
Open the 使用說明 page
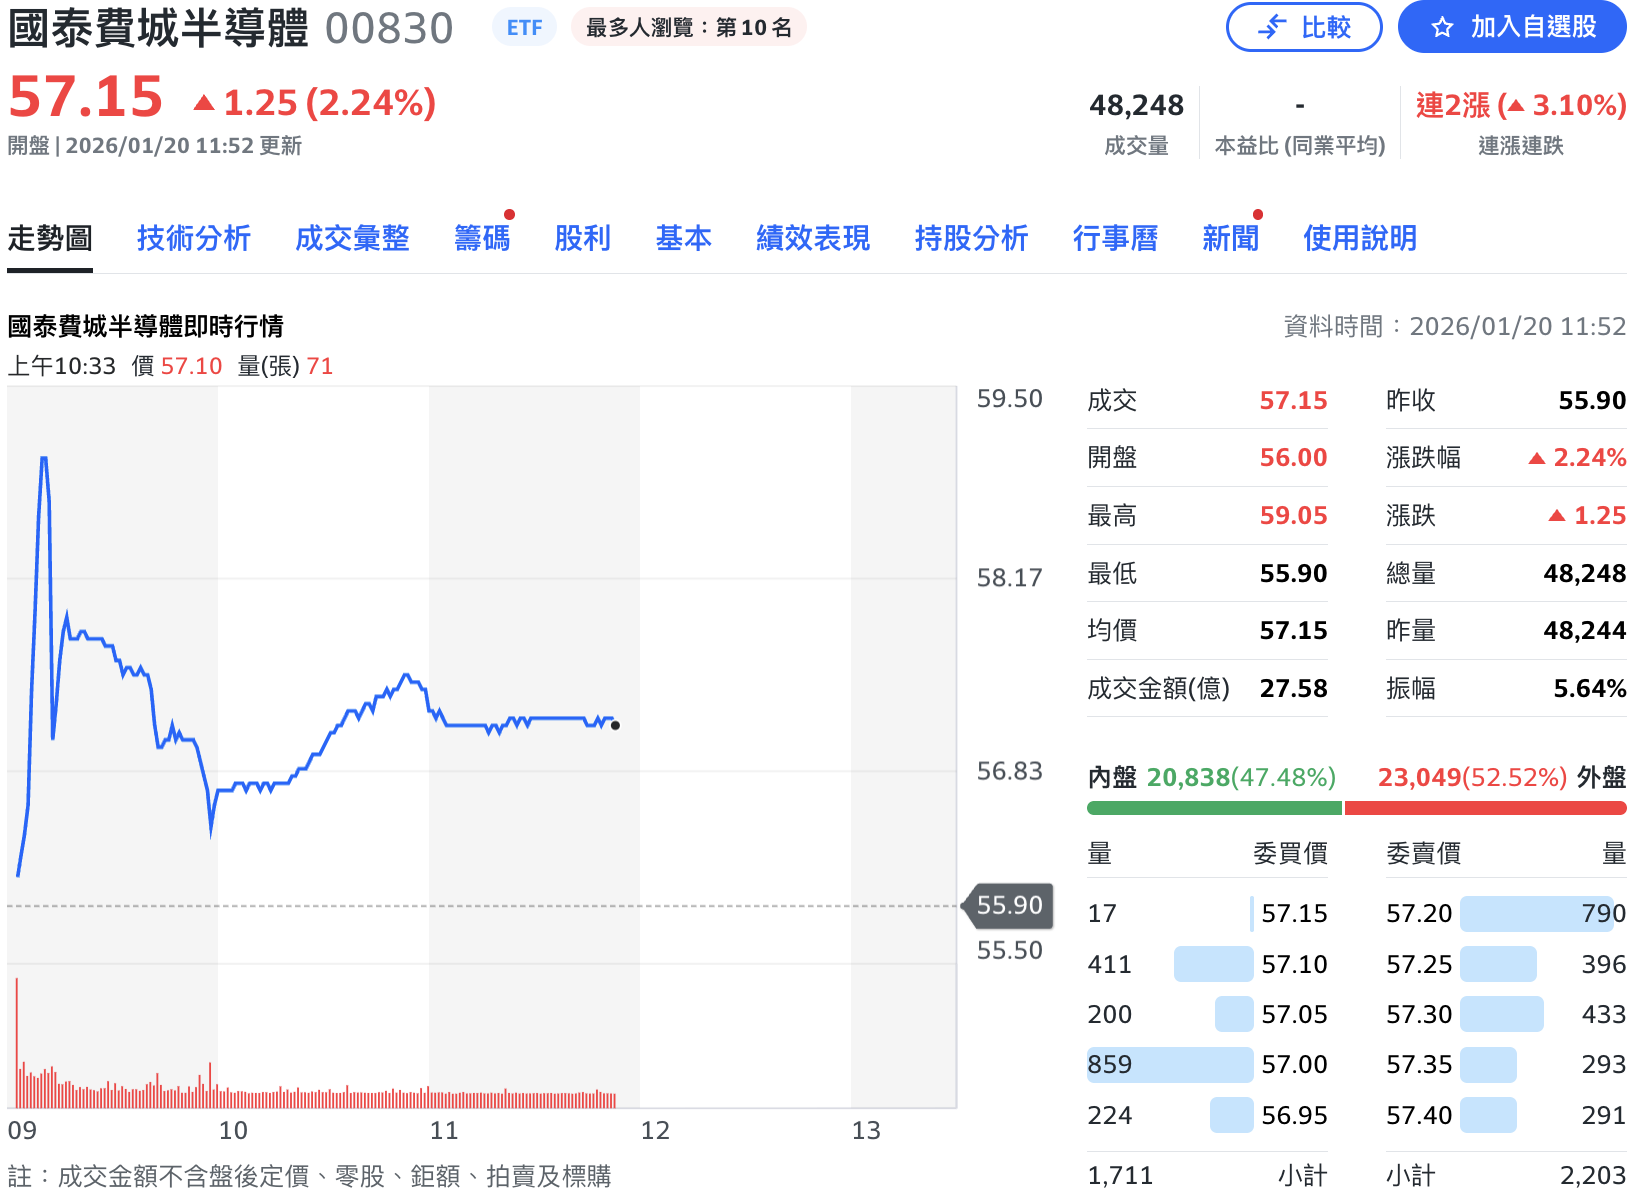tap(1359, 238)
